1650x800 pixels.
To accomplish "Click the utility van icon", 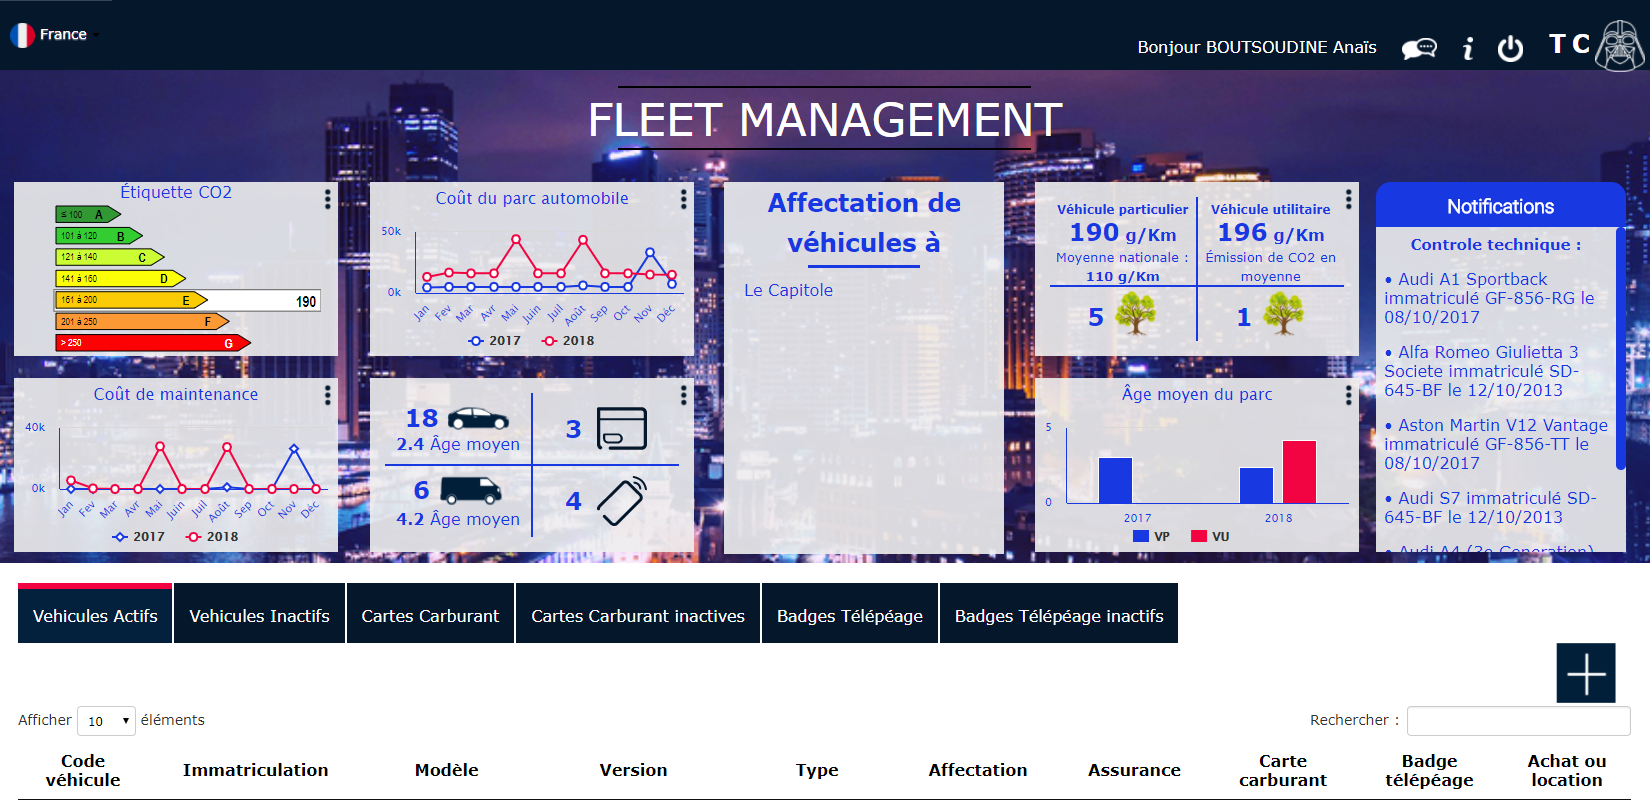I will coord(471,490).
